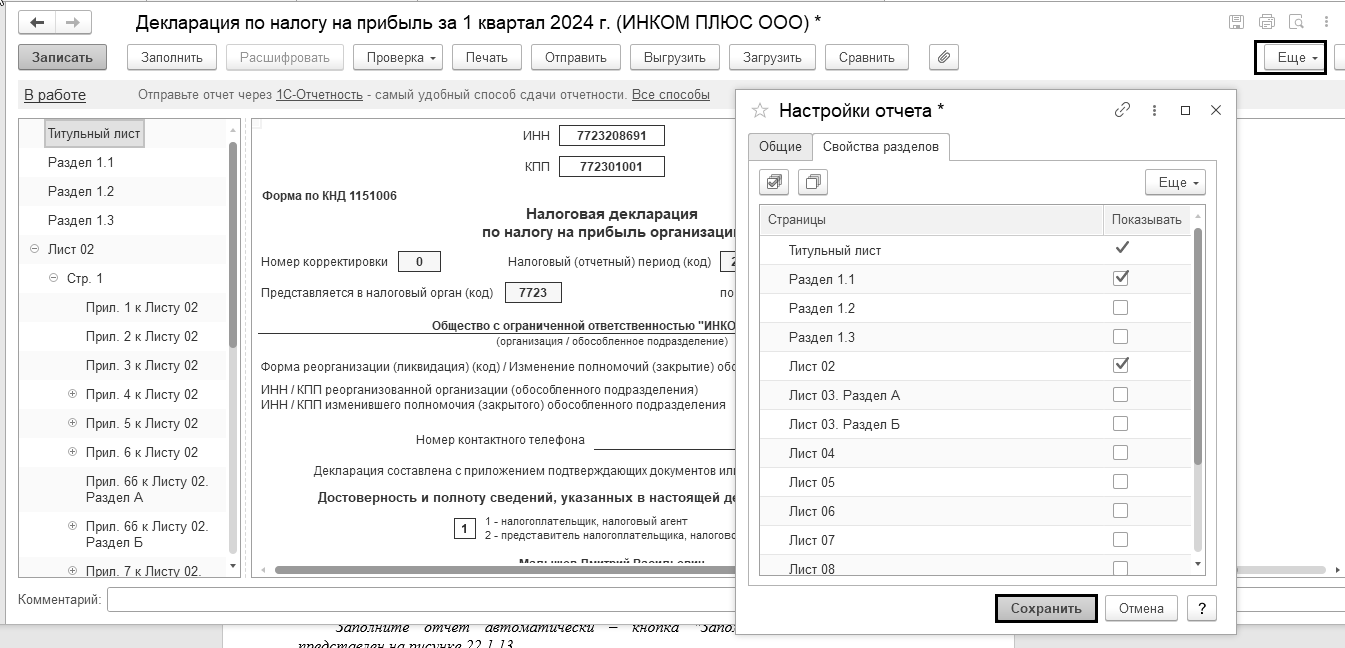Click the save diskette icon in title bar

coord(1236,22)
